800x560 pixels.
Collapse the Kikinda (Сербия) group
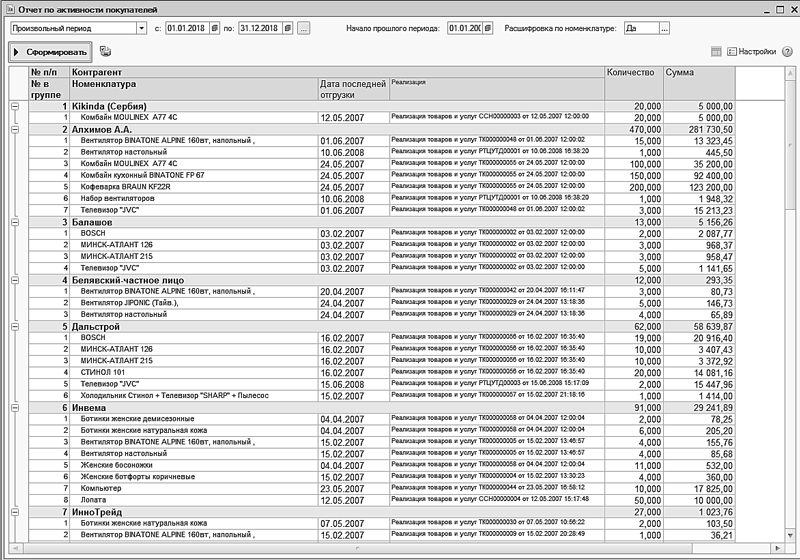click(15, 106)
